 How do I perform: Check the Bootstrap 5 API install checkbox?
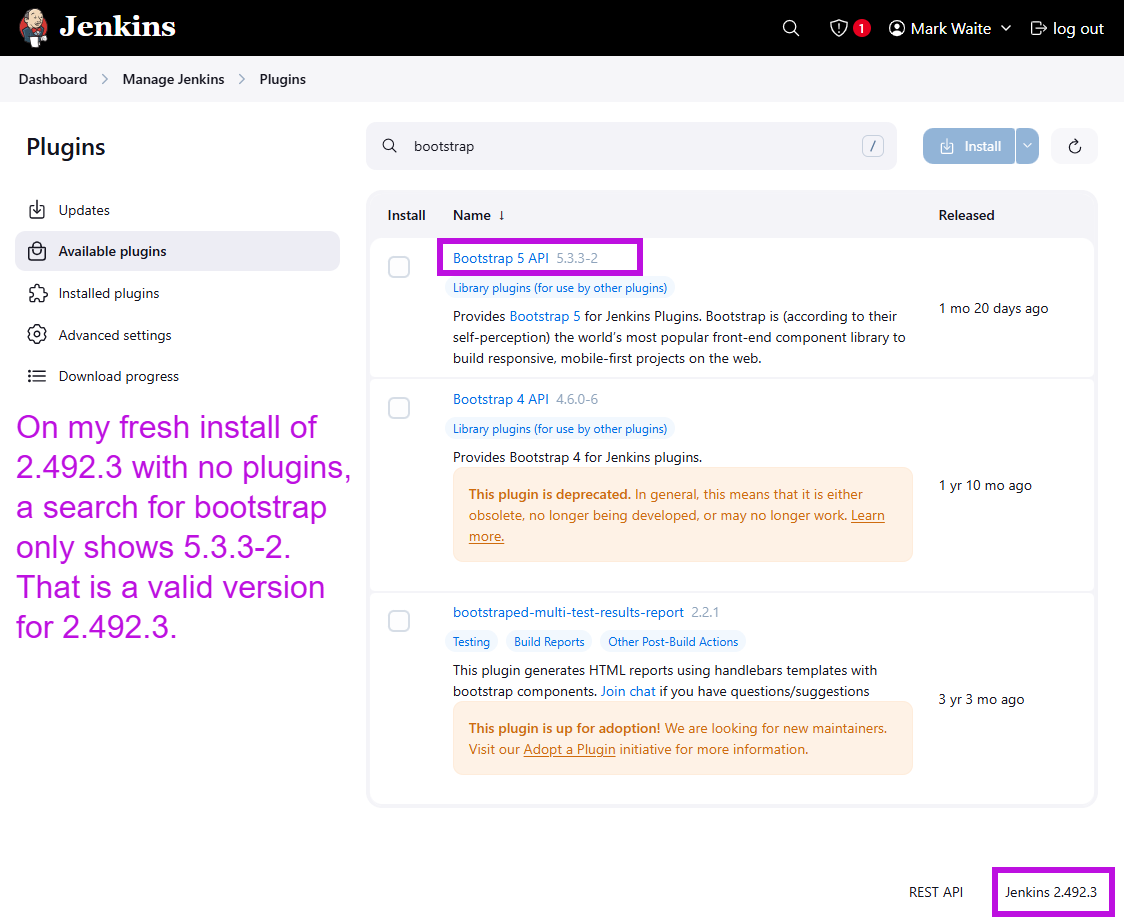(399, 267)
